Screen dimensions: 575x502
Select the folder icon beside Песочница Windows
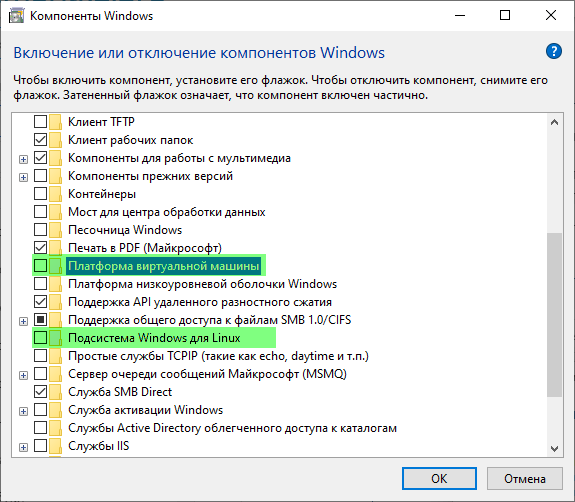click(x=55, y=230)
